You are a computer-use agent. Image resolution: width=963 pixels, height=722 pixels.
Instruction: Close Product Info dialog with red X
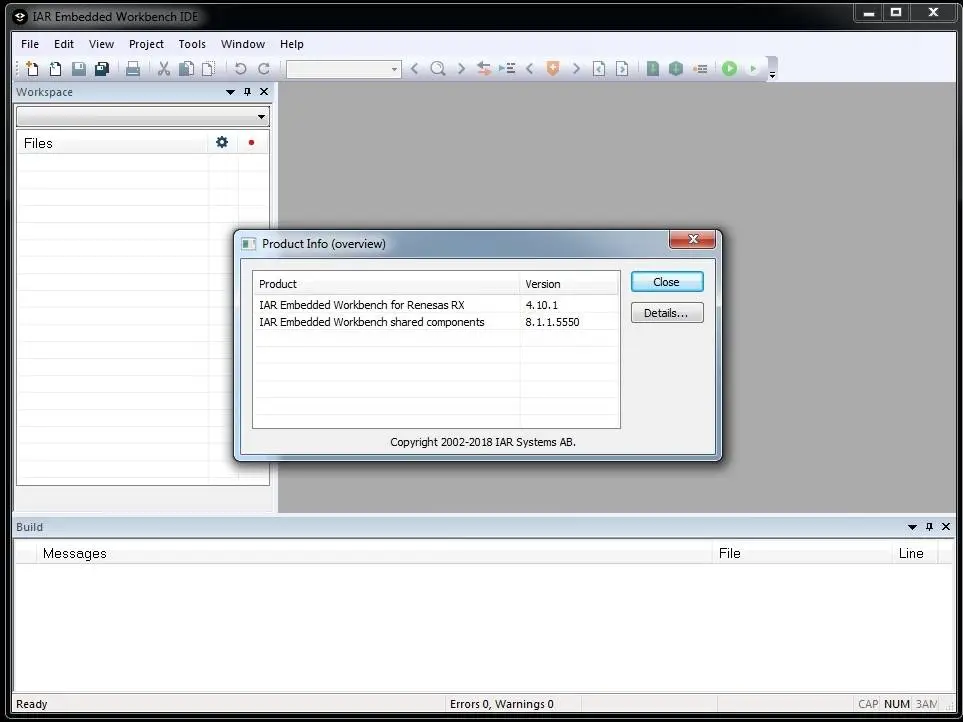(692, 239)
